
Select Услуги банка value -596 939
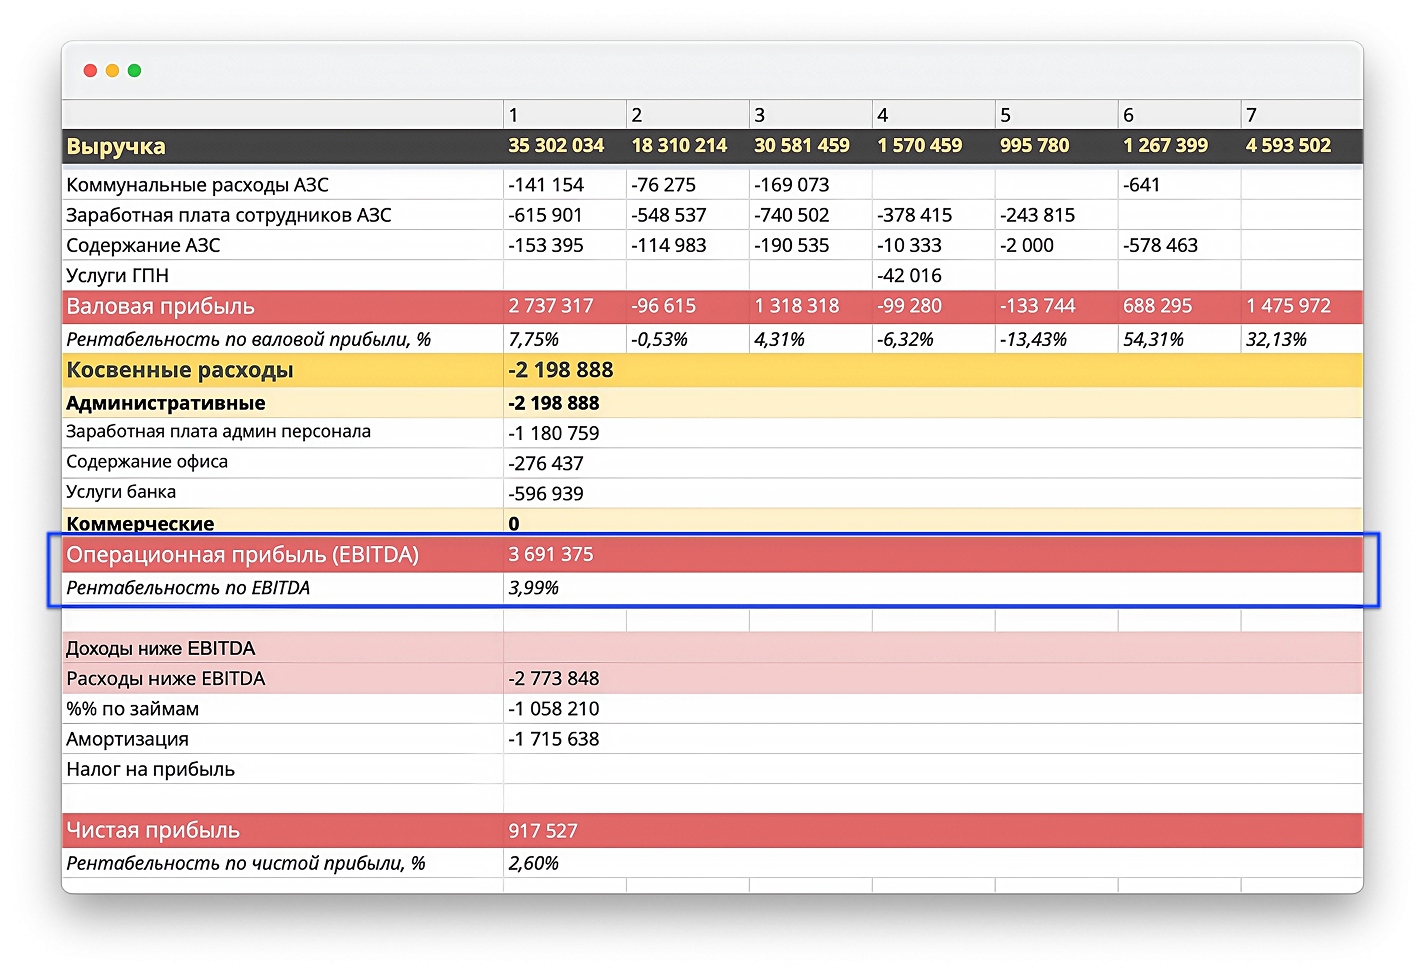[x=546, y=494]
